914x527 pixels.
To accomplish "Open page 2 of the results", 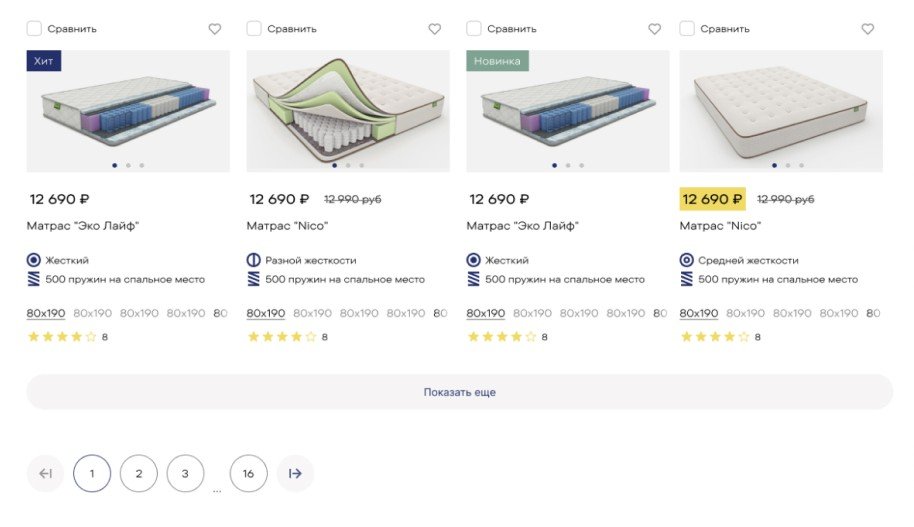I will click(139, 473).
